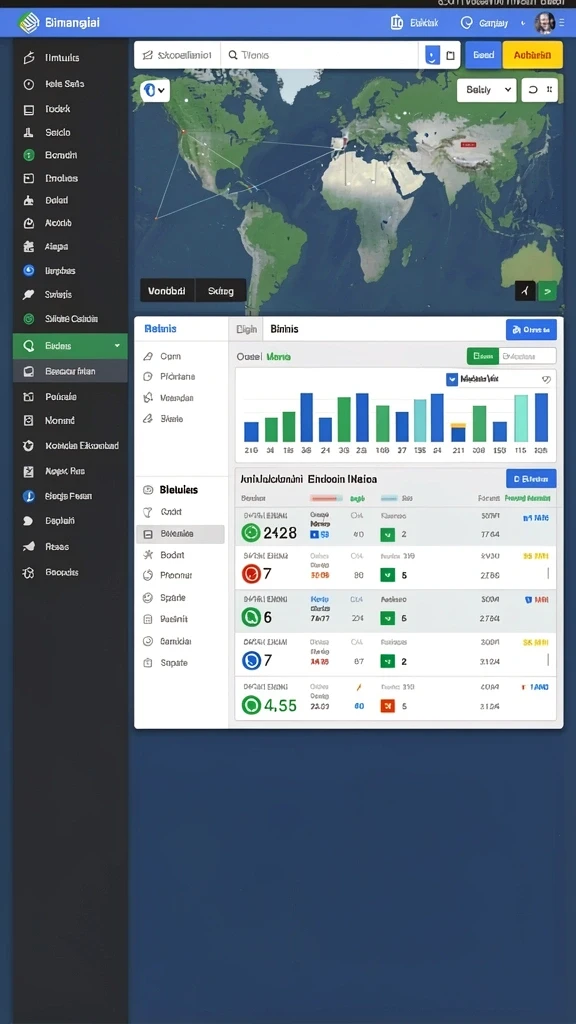Switch to the Digin tab
Image resolution: width=576 pixels, height=1024 pixels.
[246, 329]
